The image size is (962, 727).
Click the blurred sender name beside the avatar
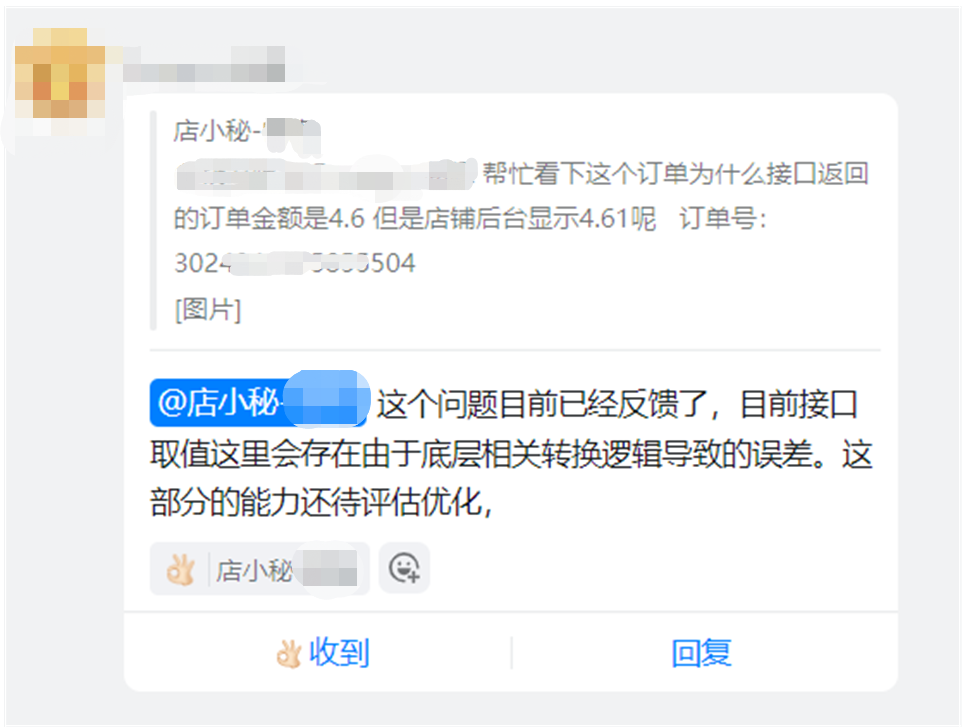click(204, 64)
